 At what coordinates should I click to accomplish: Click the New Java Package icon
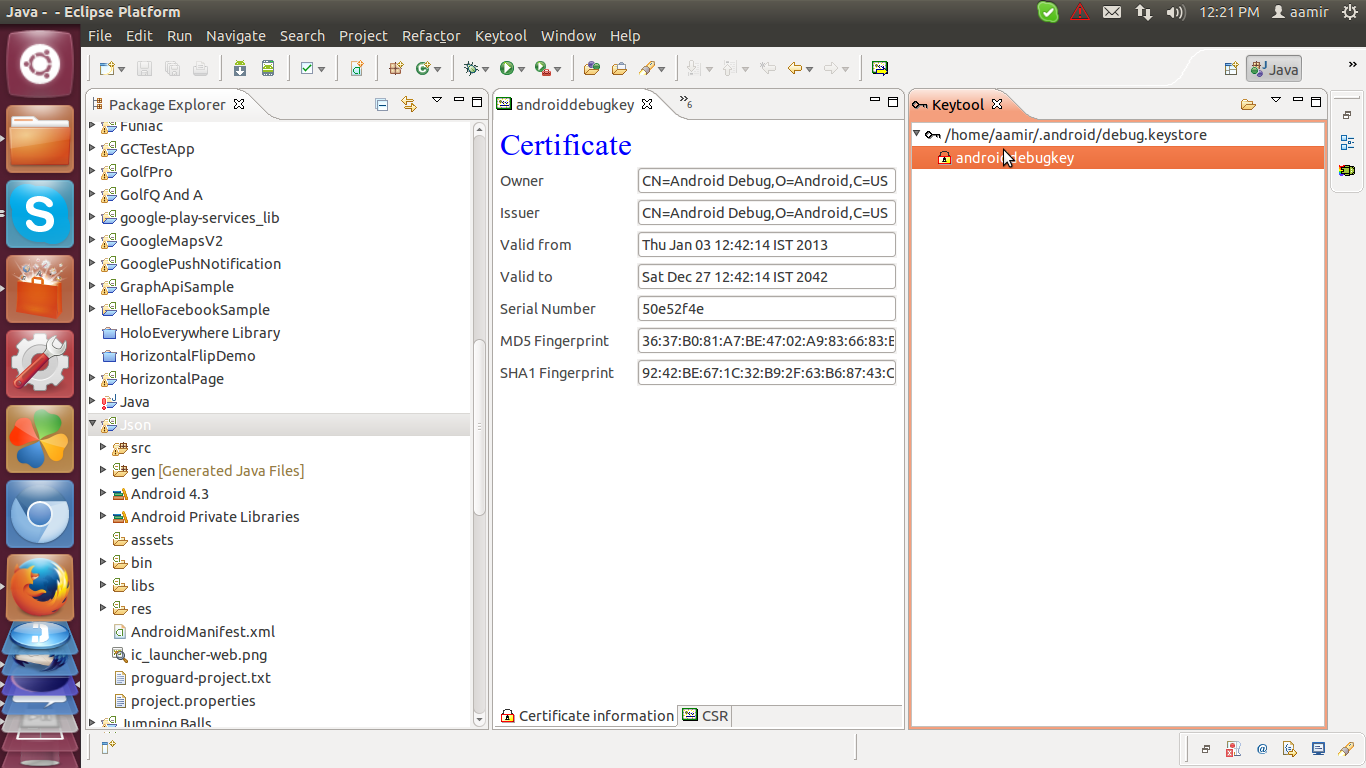pos(396,68)
